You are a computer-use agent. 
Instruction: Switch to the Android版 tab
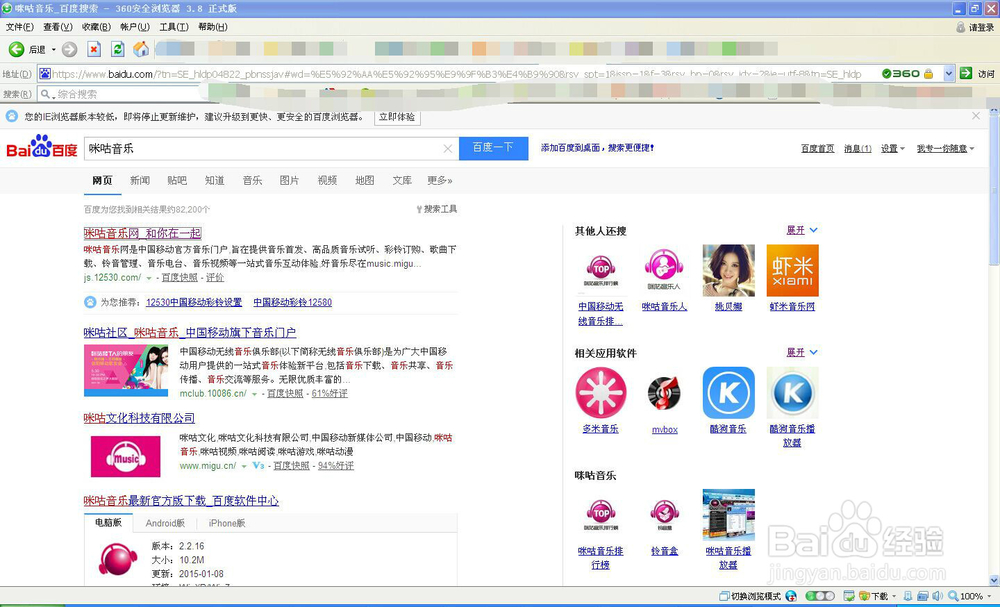(x=165, y=523)
